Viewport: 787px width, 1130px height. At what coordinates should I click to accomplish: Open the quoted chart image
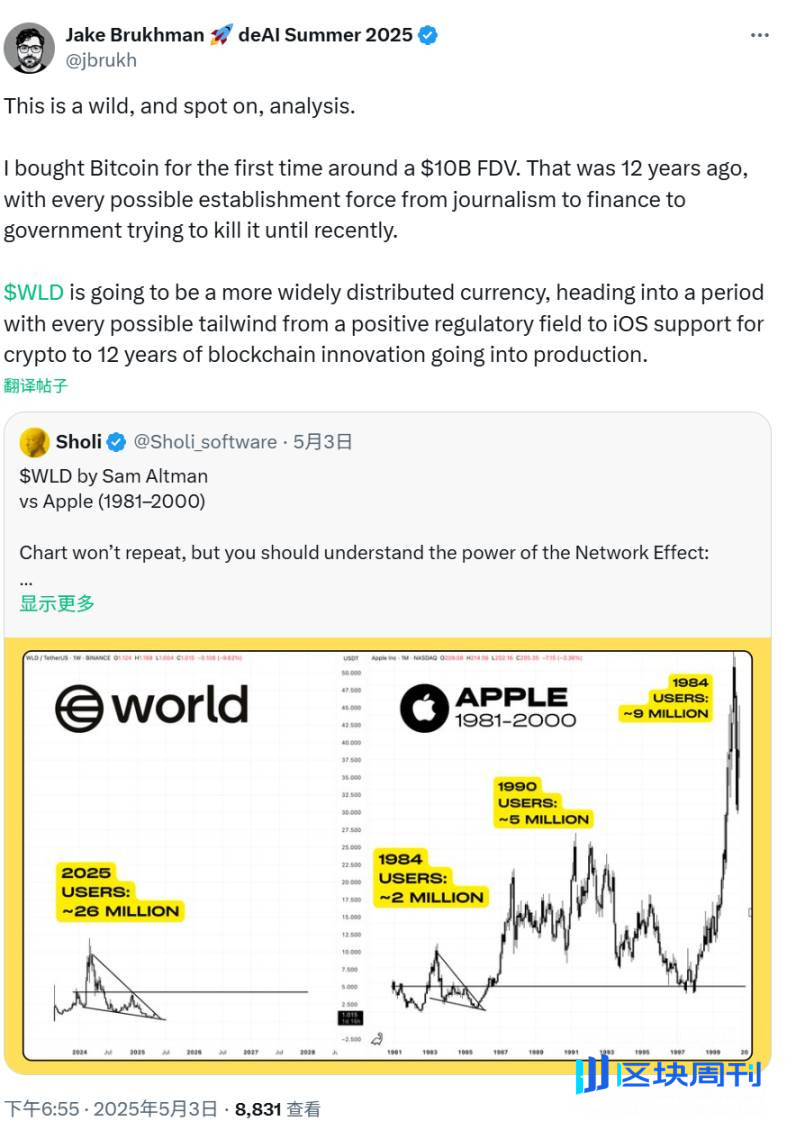pos(388,855)
